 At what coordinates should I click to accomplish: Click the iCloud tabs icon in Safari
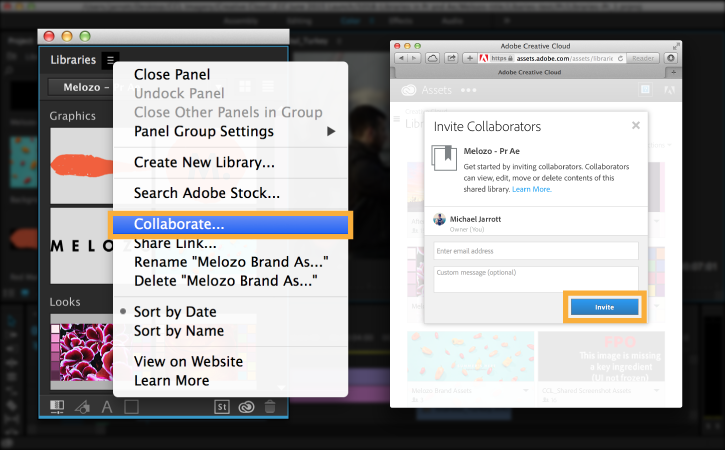[x=432, y=58]
